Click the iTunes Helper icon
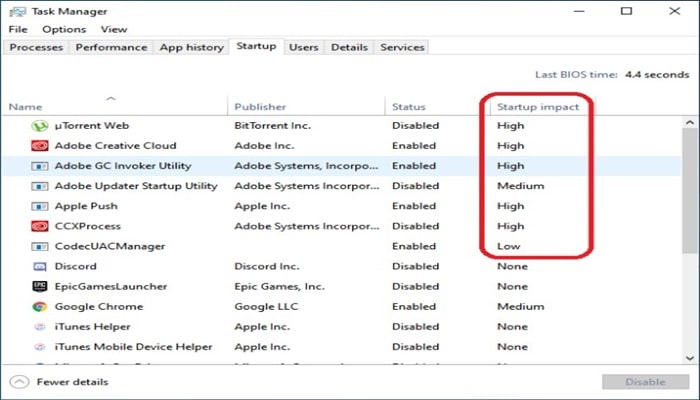Screen dimensions: 700x400 tap(40, 327)
